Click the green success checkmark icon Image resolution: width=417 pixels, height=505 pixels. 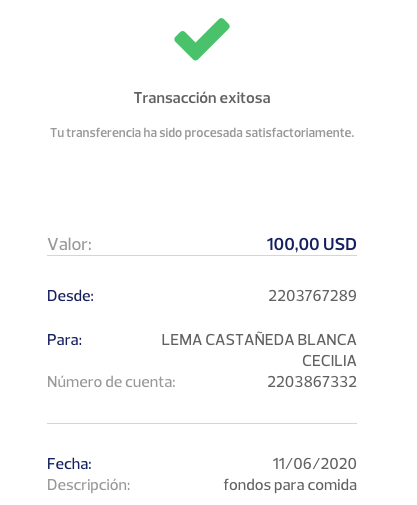pos(202,39)
